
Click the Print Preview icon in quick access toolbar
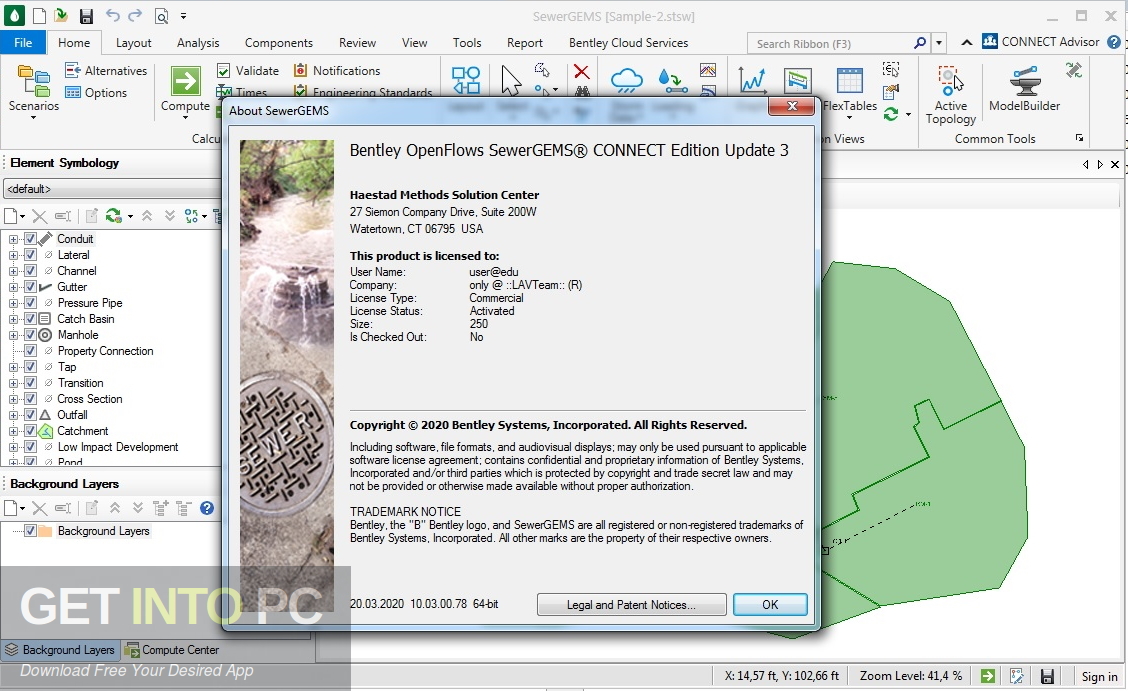click(x=161, y=16)
